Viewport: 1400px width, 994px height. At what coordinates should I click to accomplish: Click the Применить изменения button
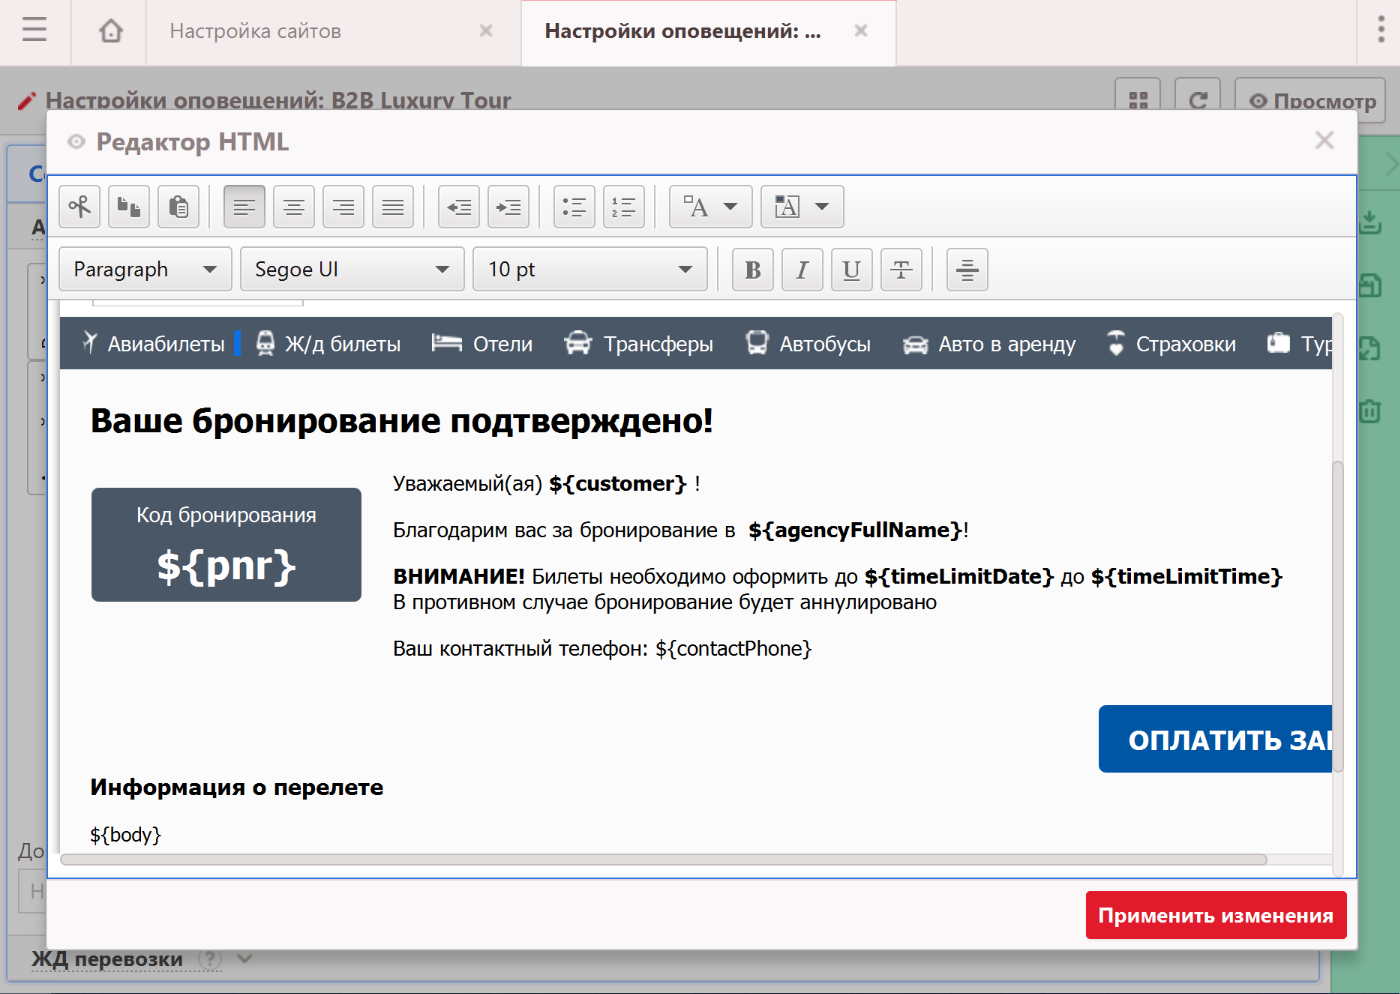pyautogui.click(x=1215, y=915)
